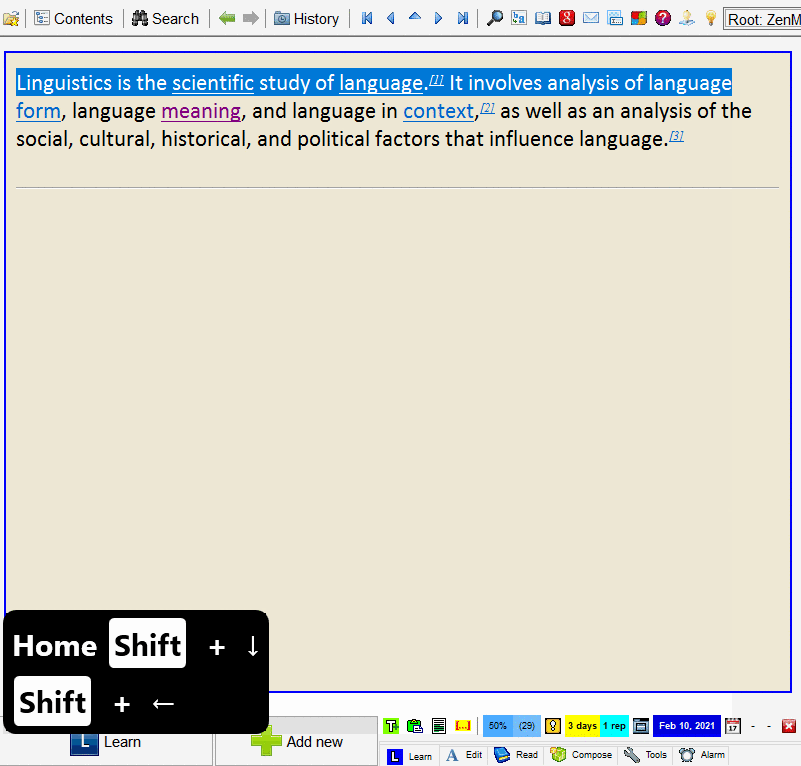Open the Contents window
This screenshot has width=801, height=766.
click(73, 18)
